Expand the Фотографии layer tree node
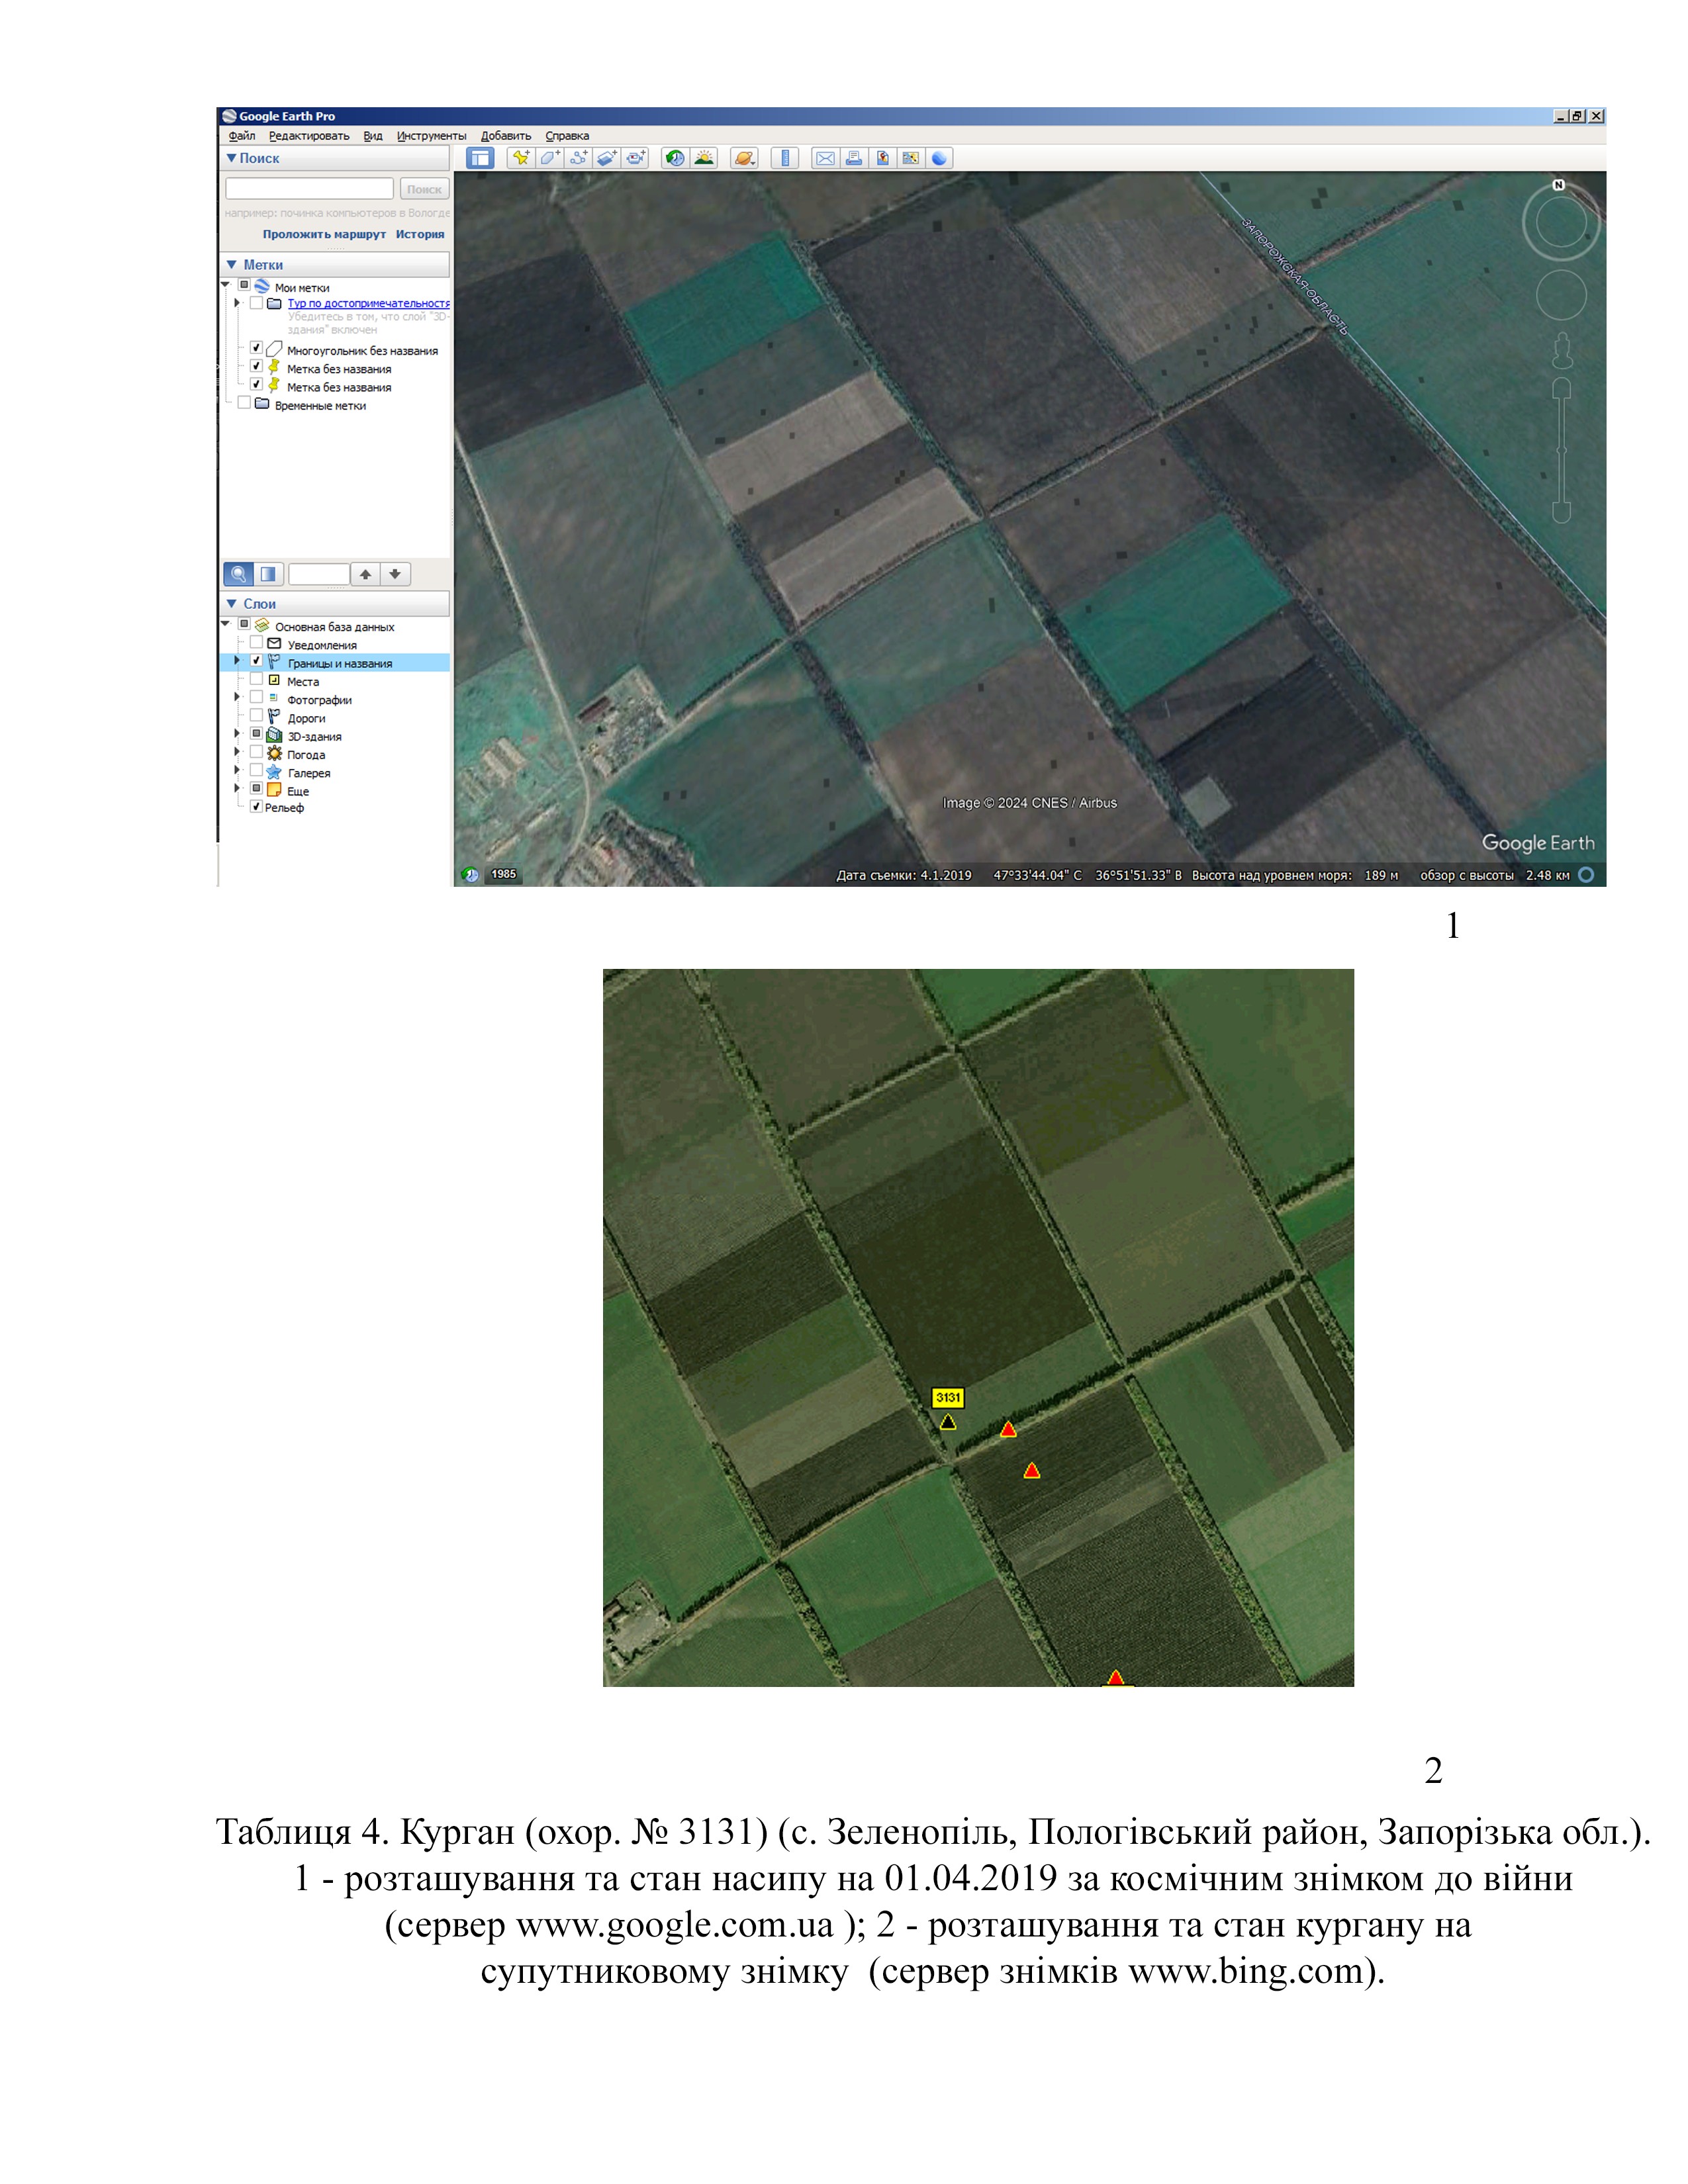 238,698
